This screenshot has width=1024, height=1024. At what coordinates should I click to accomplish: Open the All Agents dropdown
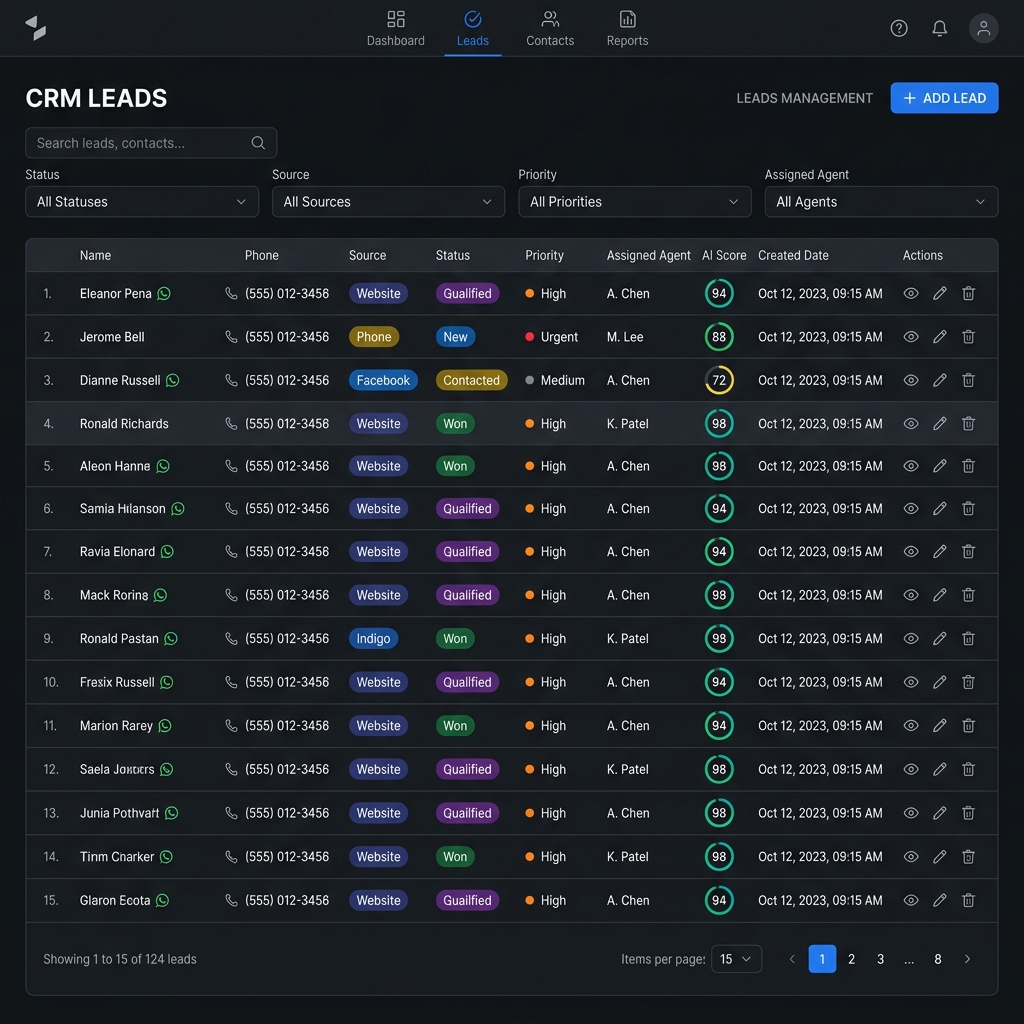click(x=881, y=202)
